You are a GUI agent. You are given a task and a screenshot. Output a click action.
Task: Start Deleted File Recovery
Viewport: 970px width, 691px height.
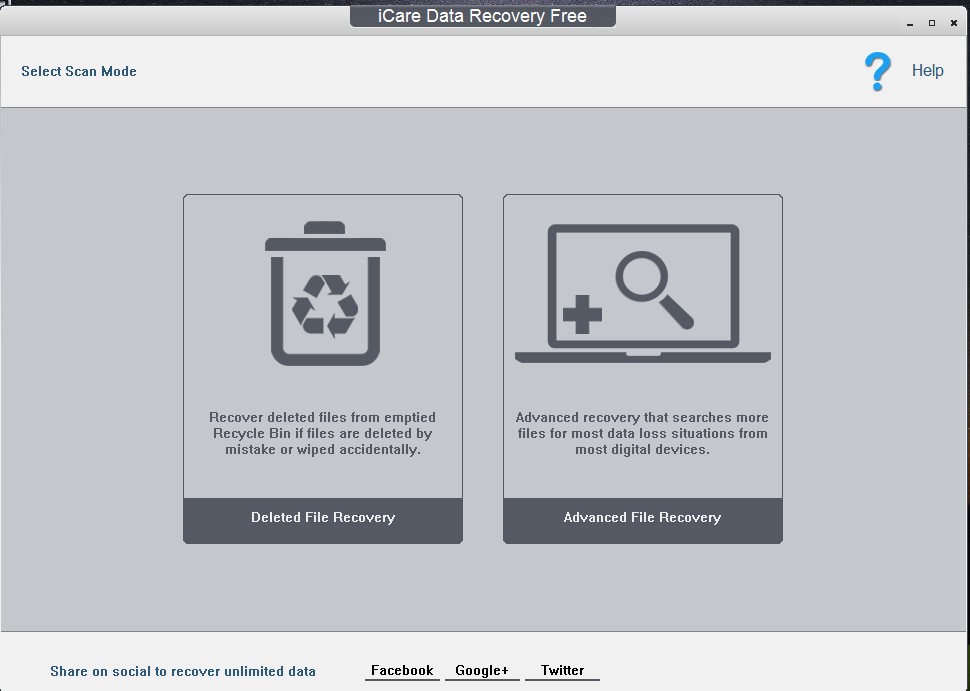point(322,518)
